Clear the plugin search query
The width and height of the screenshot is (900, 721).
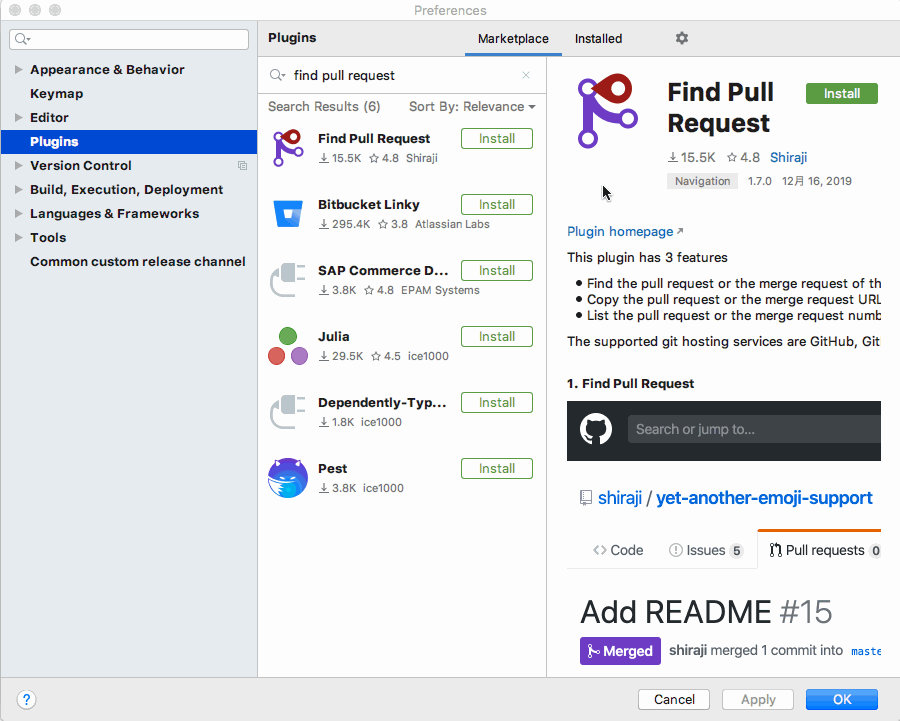[526, 75]
